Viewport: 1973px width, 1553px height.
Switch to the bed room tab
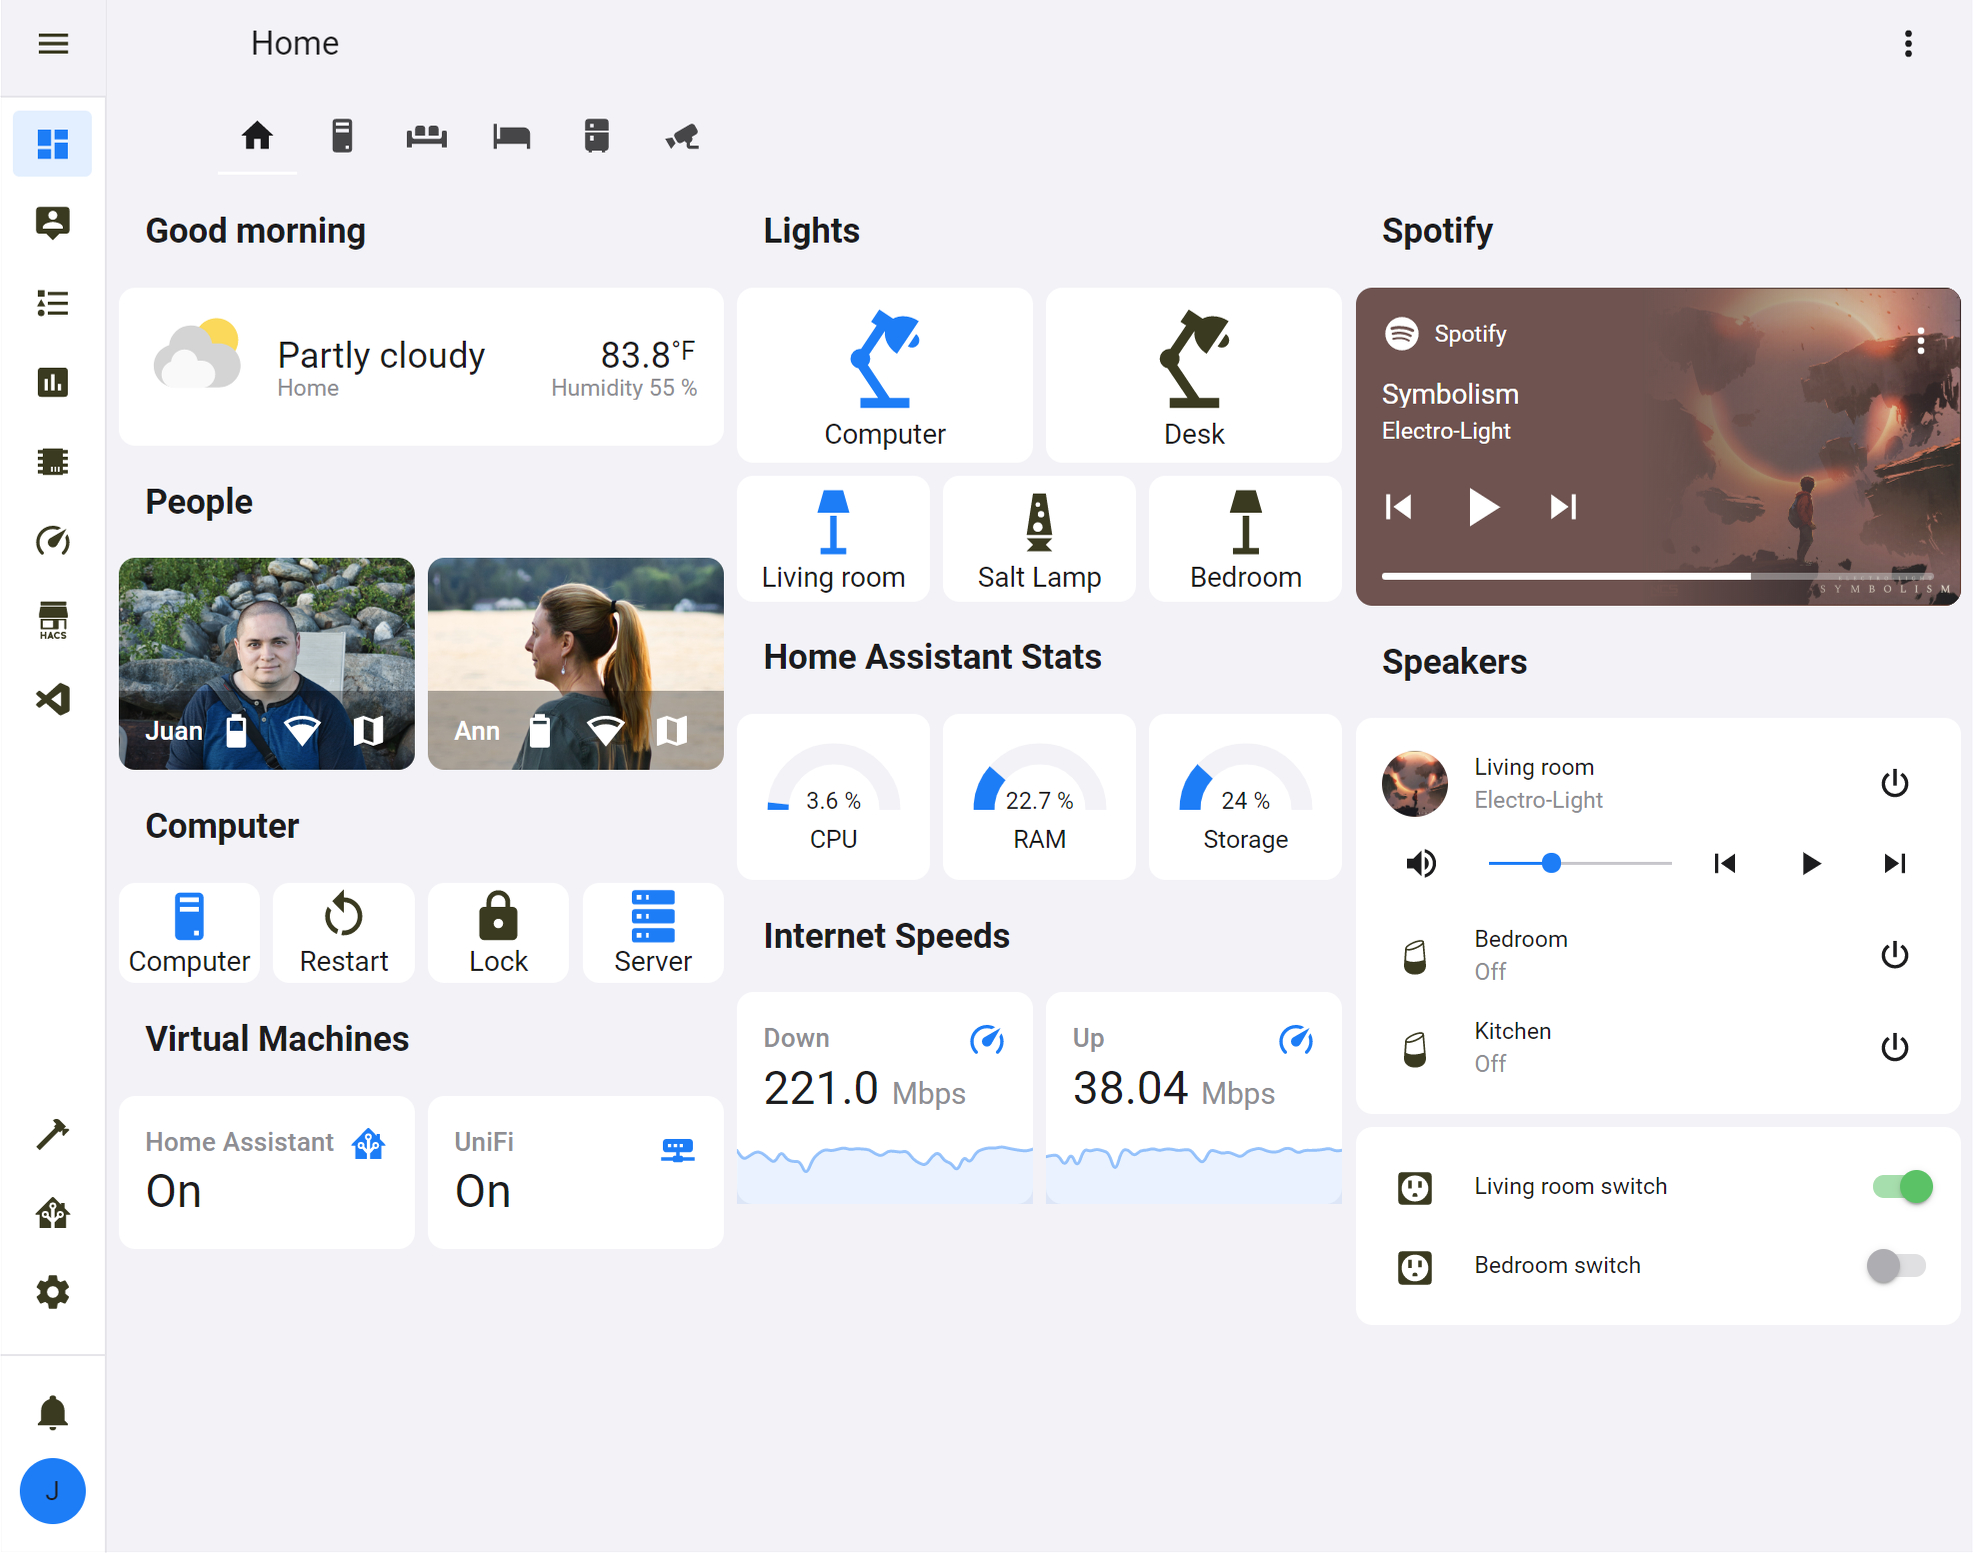click(511, 137)
